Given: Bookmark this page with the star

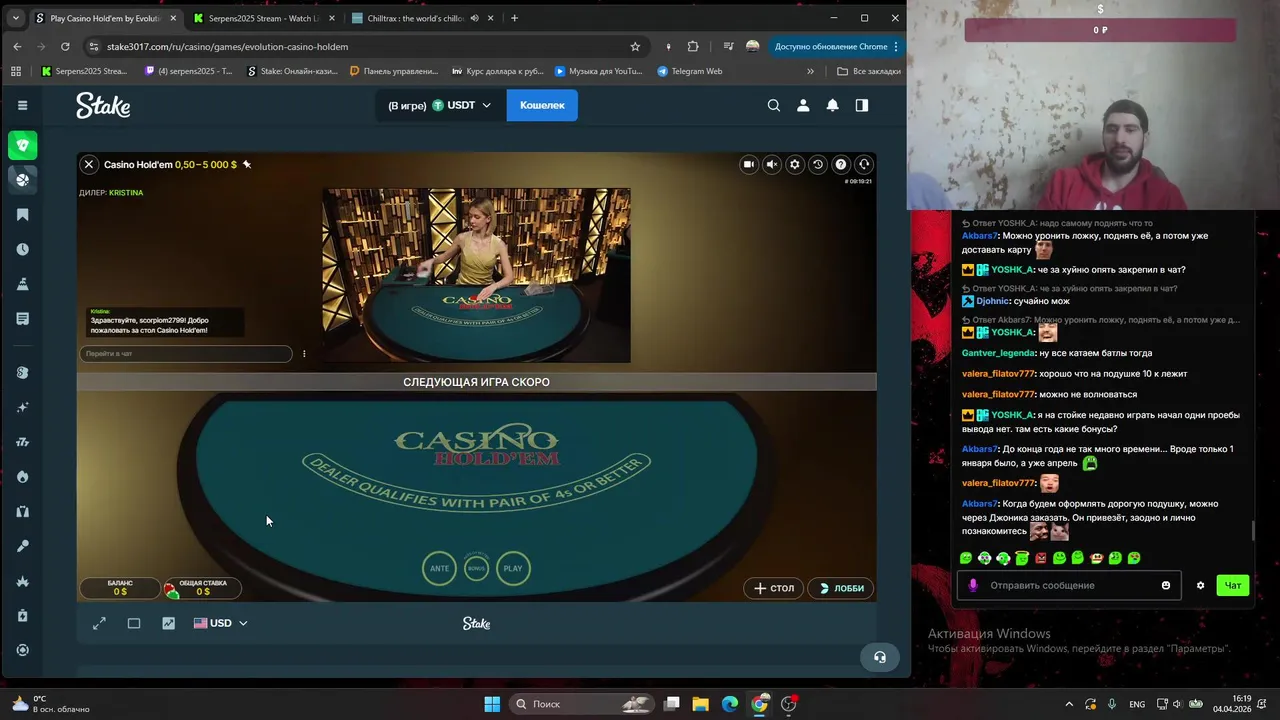Looking at the screenshot, I should tap(635, 46).
